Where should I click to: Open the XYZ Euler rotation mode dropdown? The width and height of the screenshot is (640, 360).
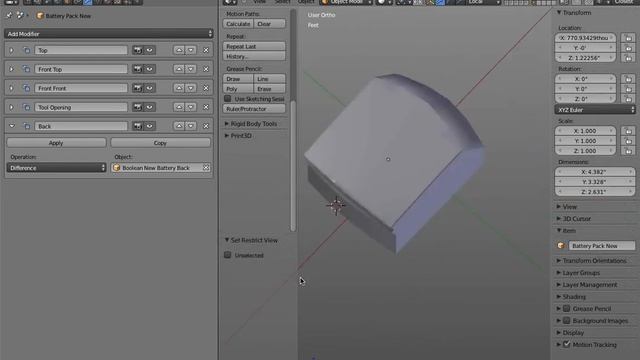point(595,110)
